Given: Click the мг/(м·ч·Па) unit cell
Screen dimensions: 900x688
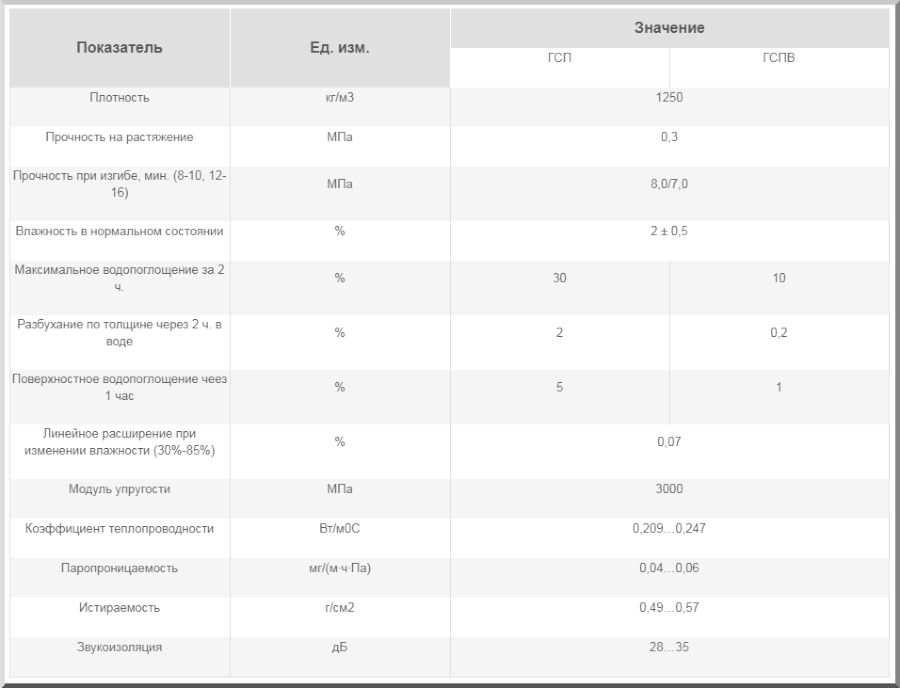Looking at the screenshot, I should (339, 568).
